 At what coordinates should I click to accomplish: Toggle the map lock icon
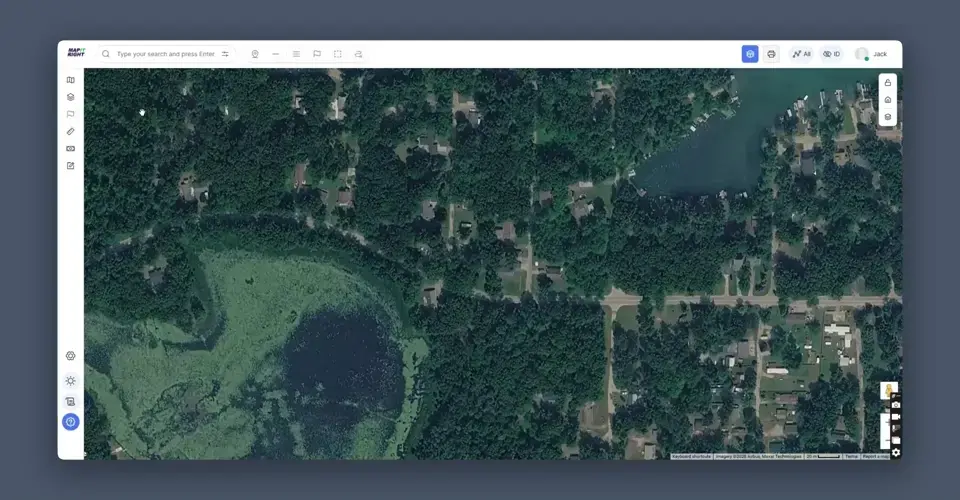[x=888, y=83]
